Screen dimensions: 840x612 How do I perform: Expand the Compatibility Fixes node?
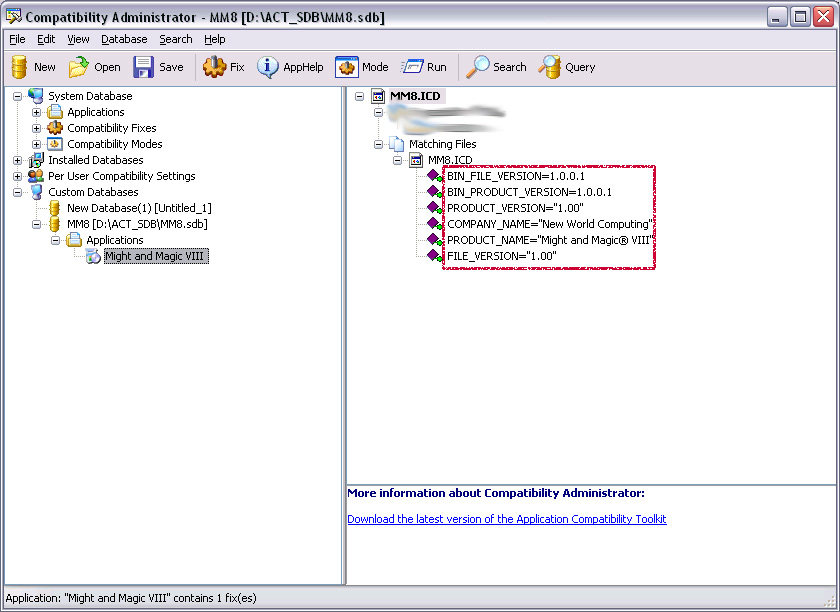36,128
